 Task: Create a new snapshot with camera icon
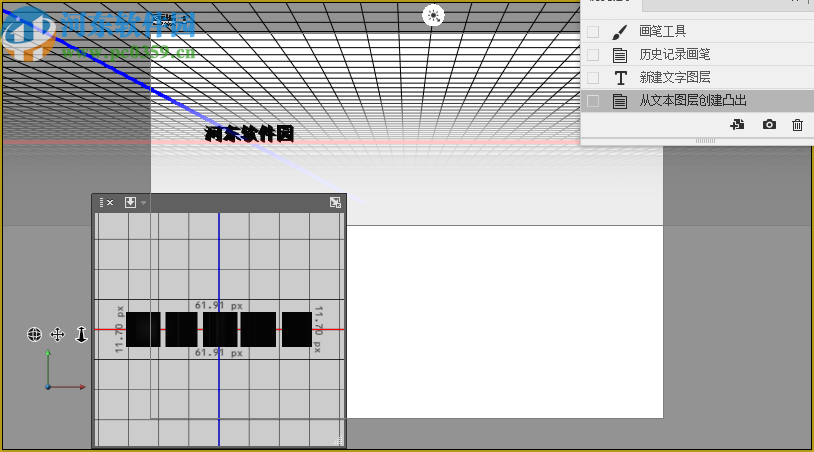(769, 125)
